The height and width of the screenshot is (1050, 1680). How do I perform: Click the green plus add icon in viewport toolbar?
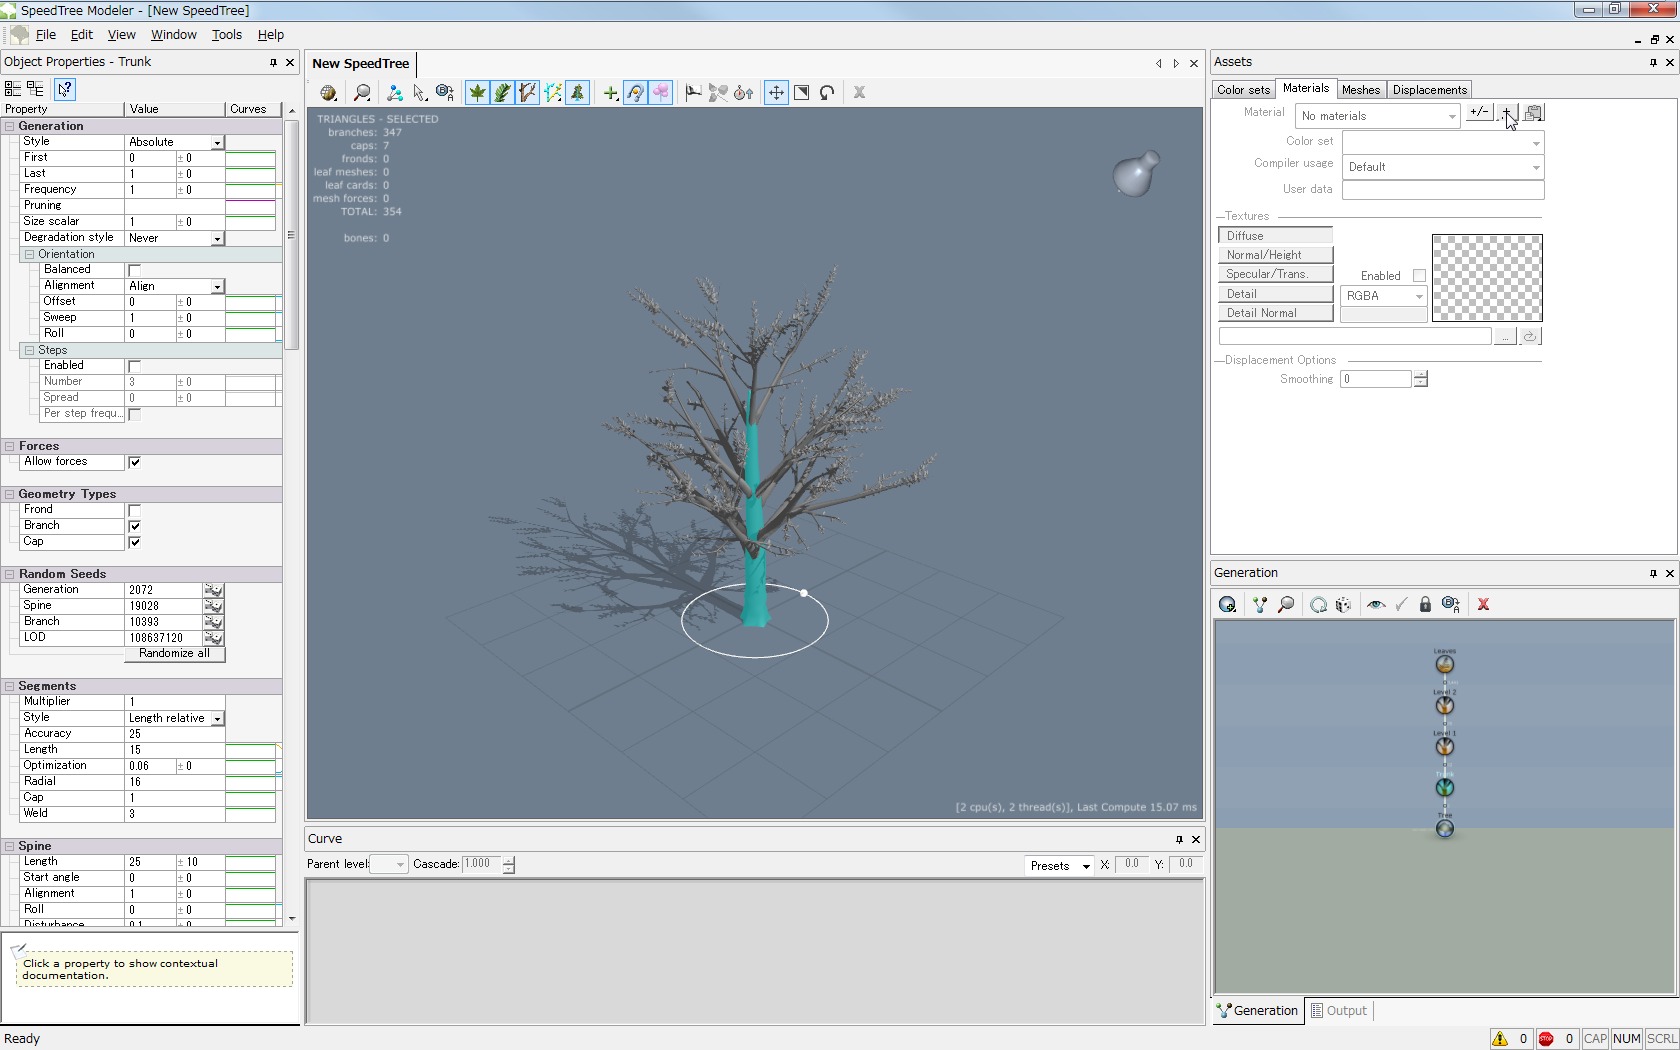[610, 93]
